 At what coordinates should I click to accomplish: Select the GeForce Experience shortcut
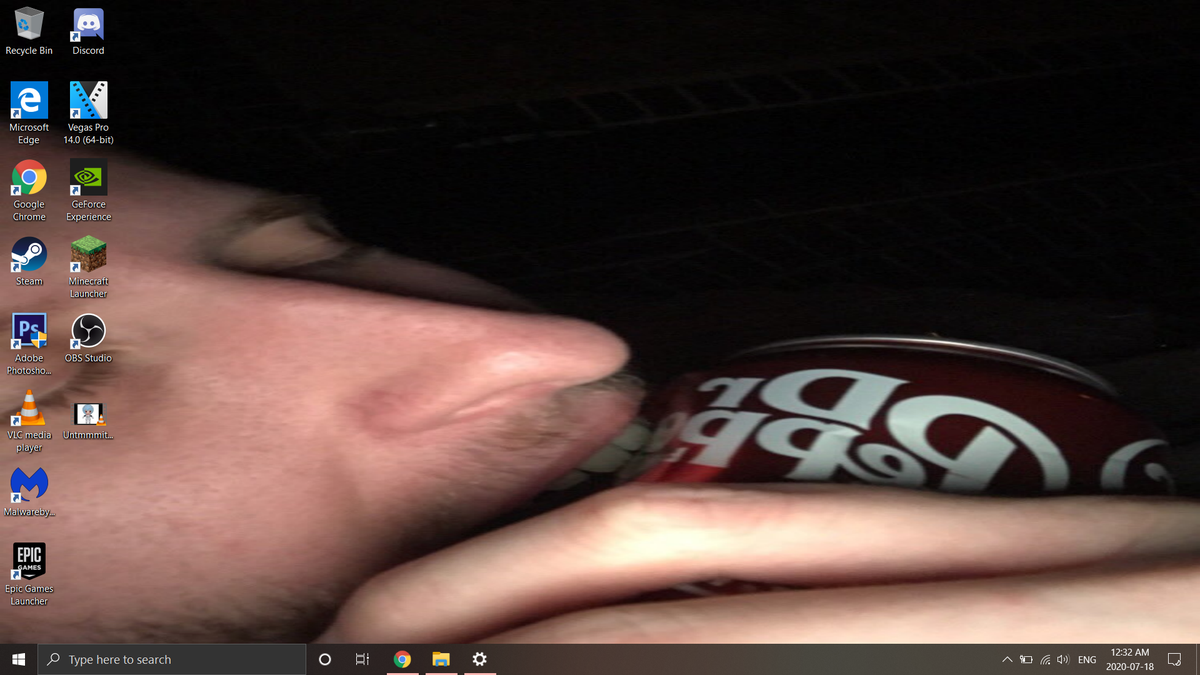point(88,190)
